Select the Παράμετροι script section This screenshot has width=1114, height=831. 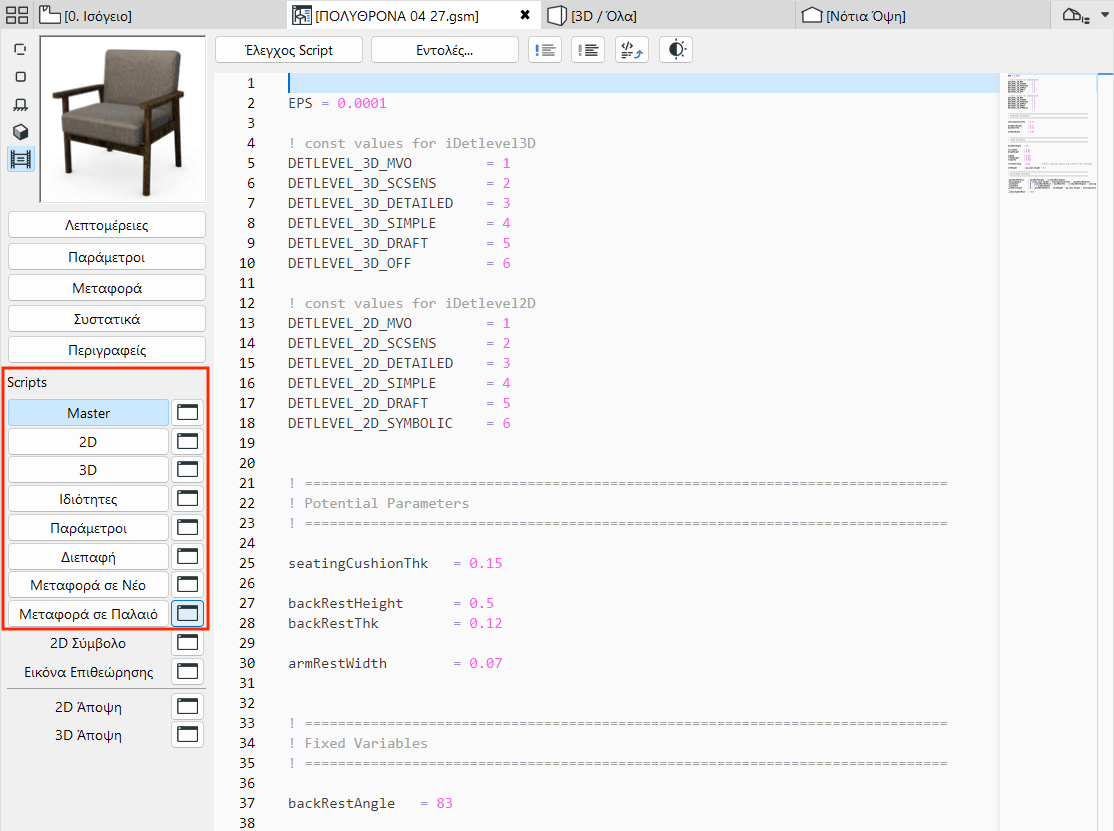tap(88, 527)
